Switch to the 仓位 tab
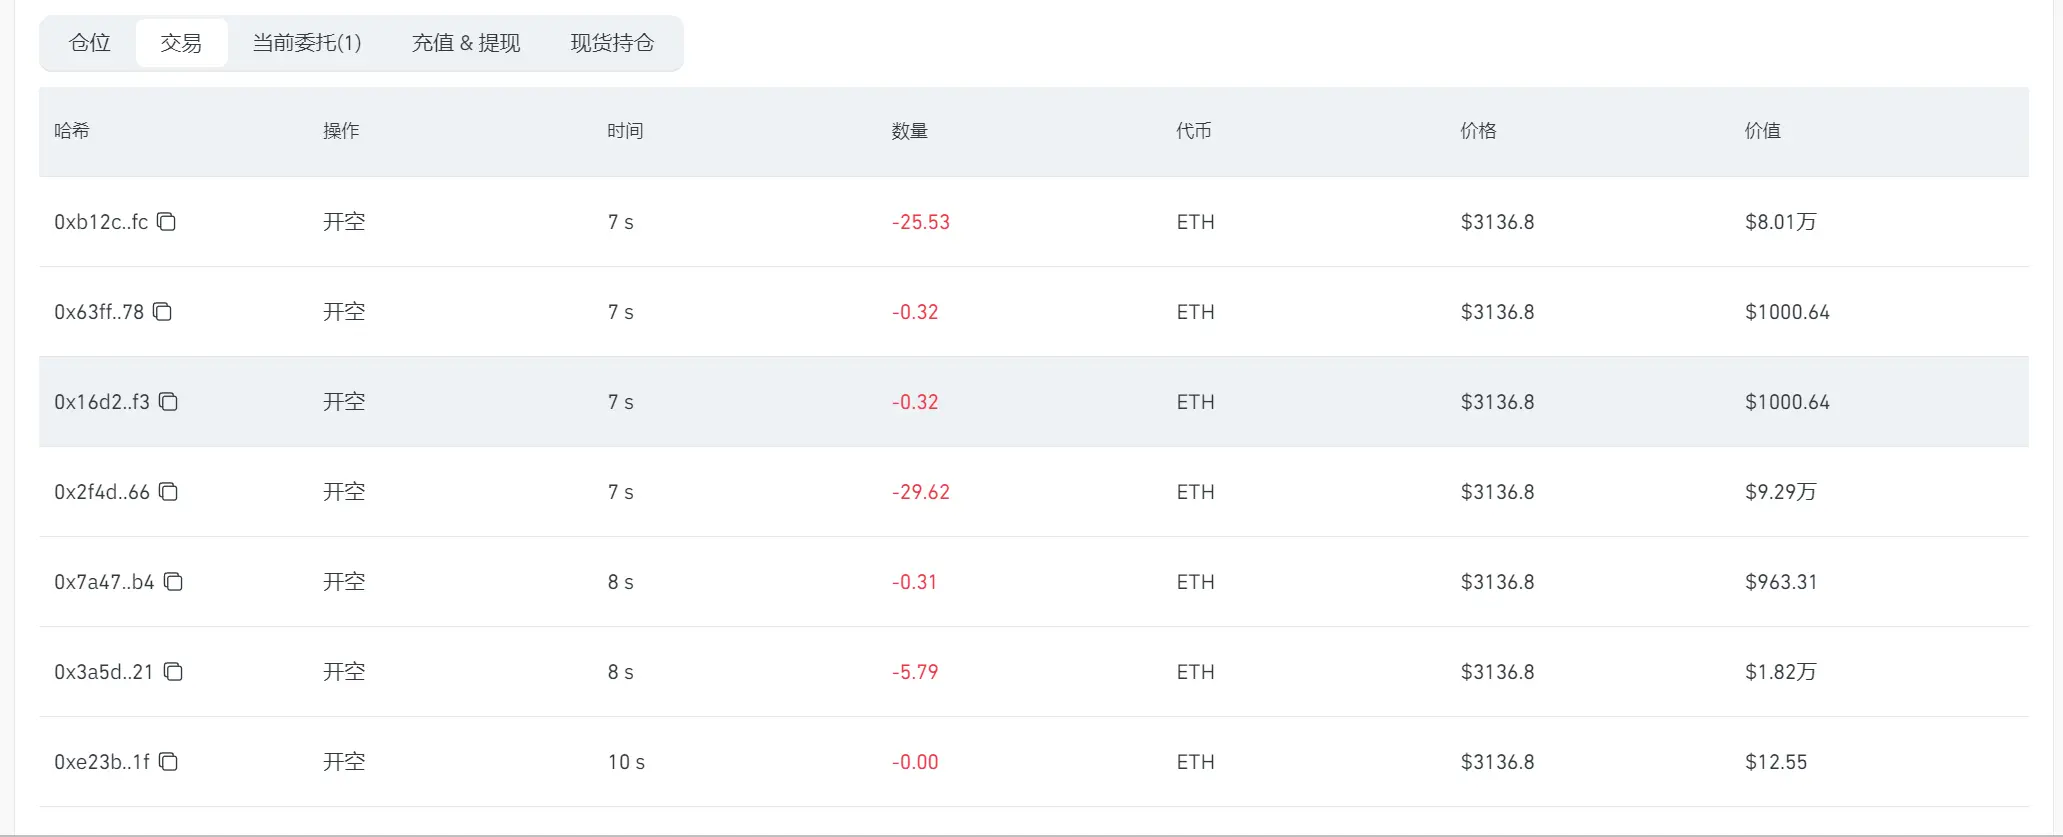The width and height of the screenshot is (2063, 837). tap(89, 43)
